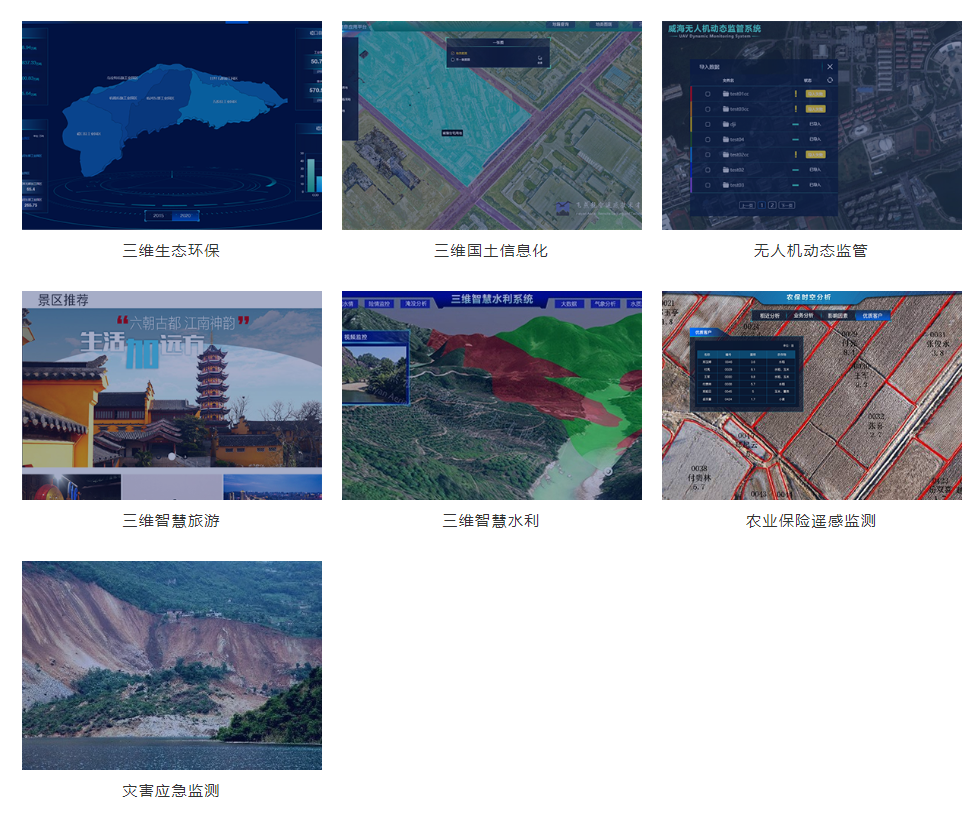Click the folder icon next to dji

(x=726, y=124)
